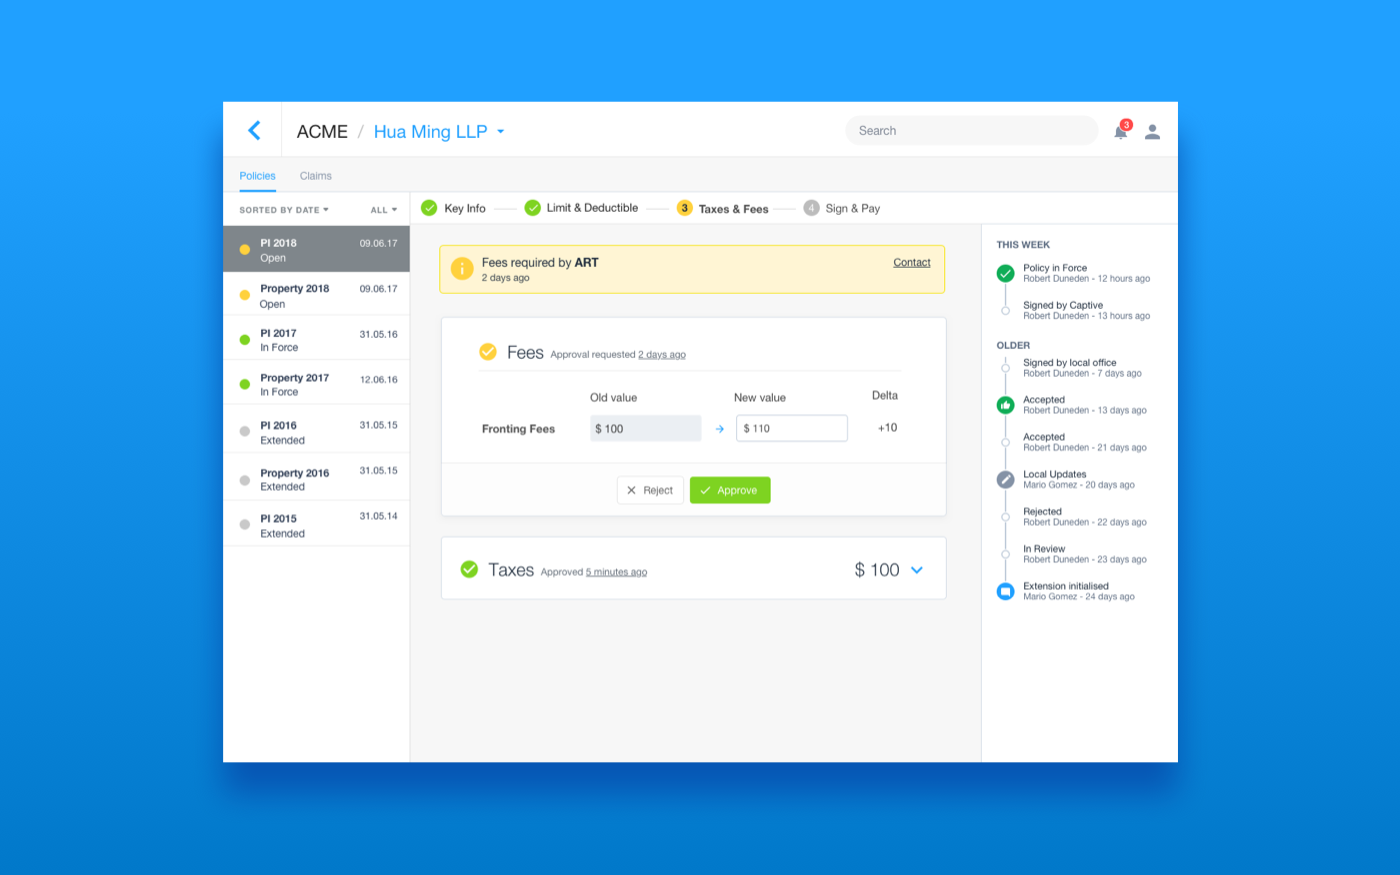Click the green approved icon beside Taxes
Screen dimensions: 1400x875
click(x=469, y=569)
